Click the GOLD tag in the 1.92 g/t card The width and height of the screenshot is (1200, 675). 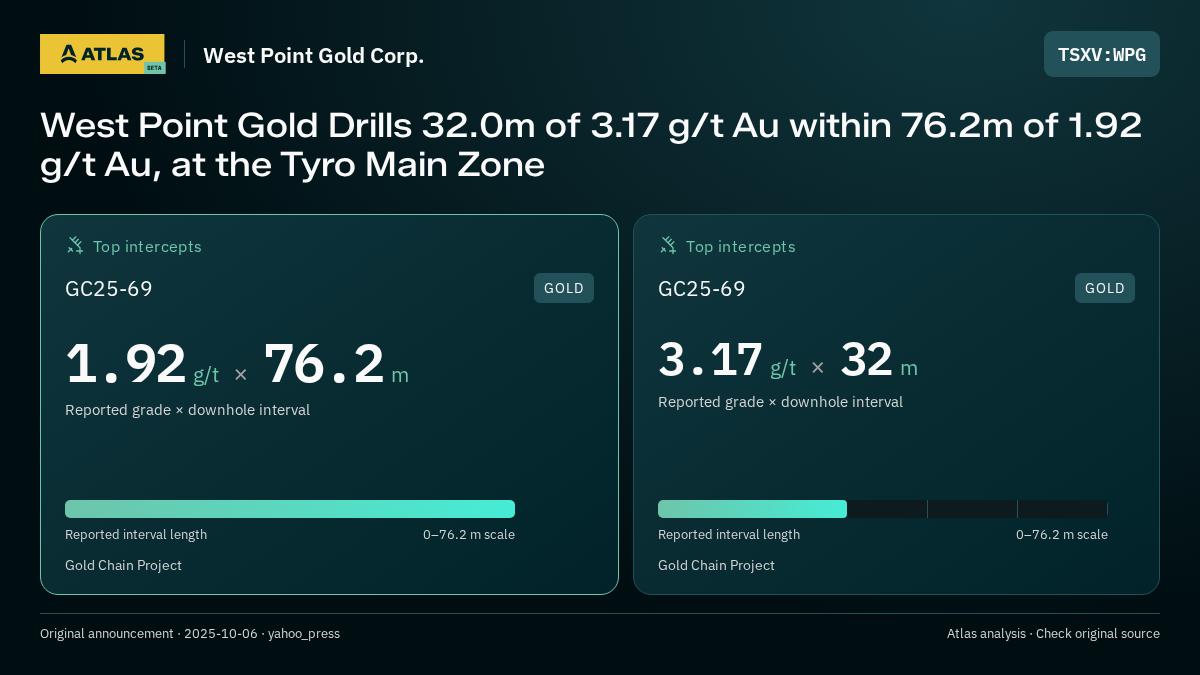tap(564, 288)
